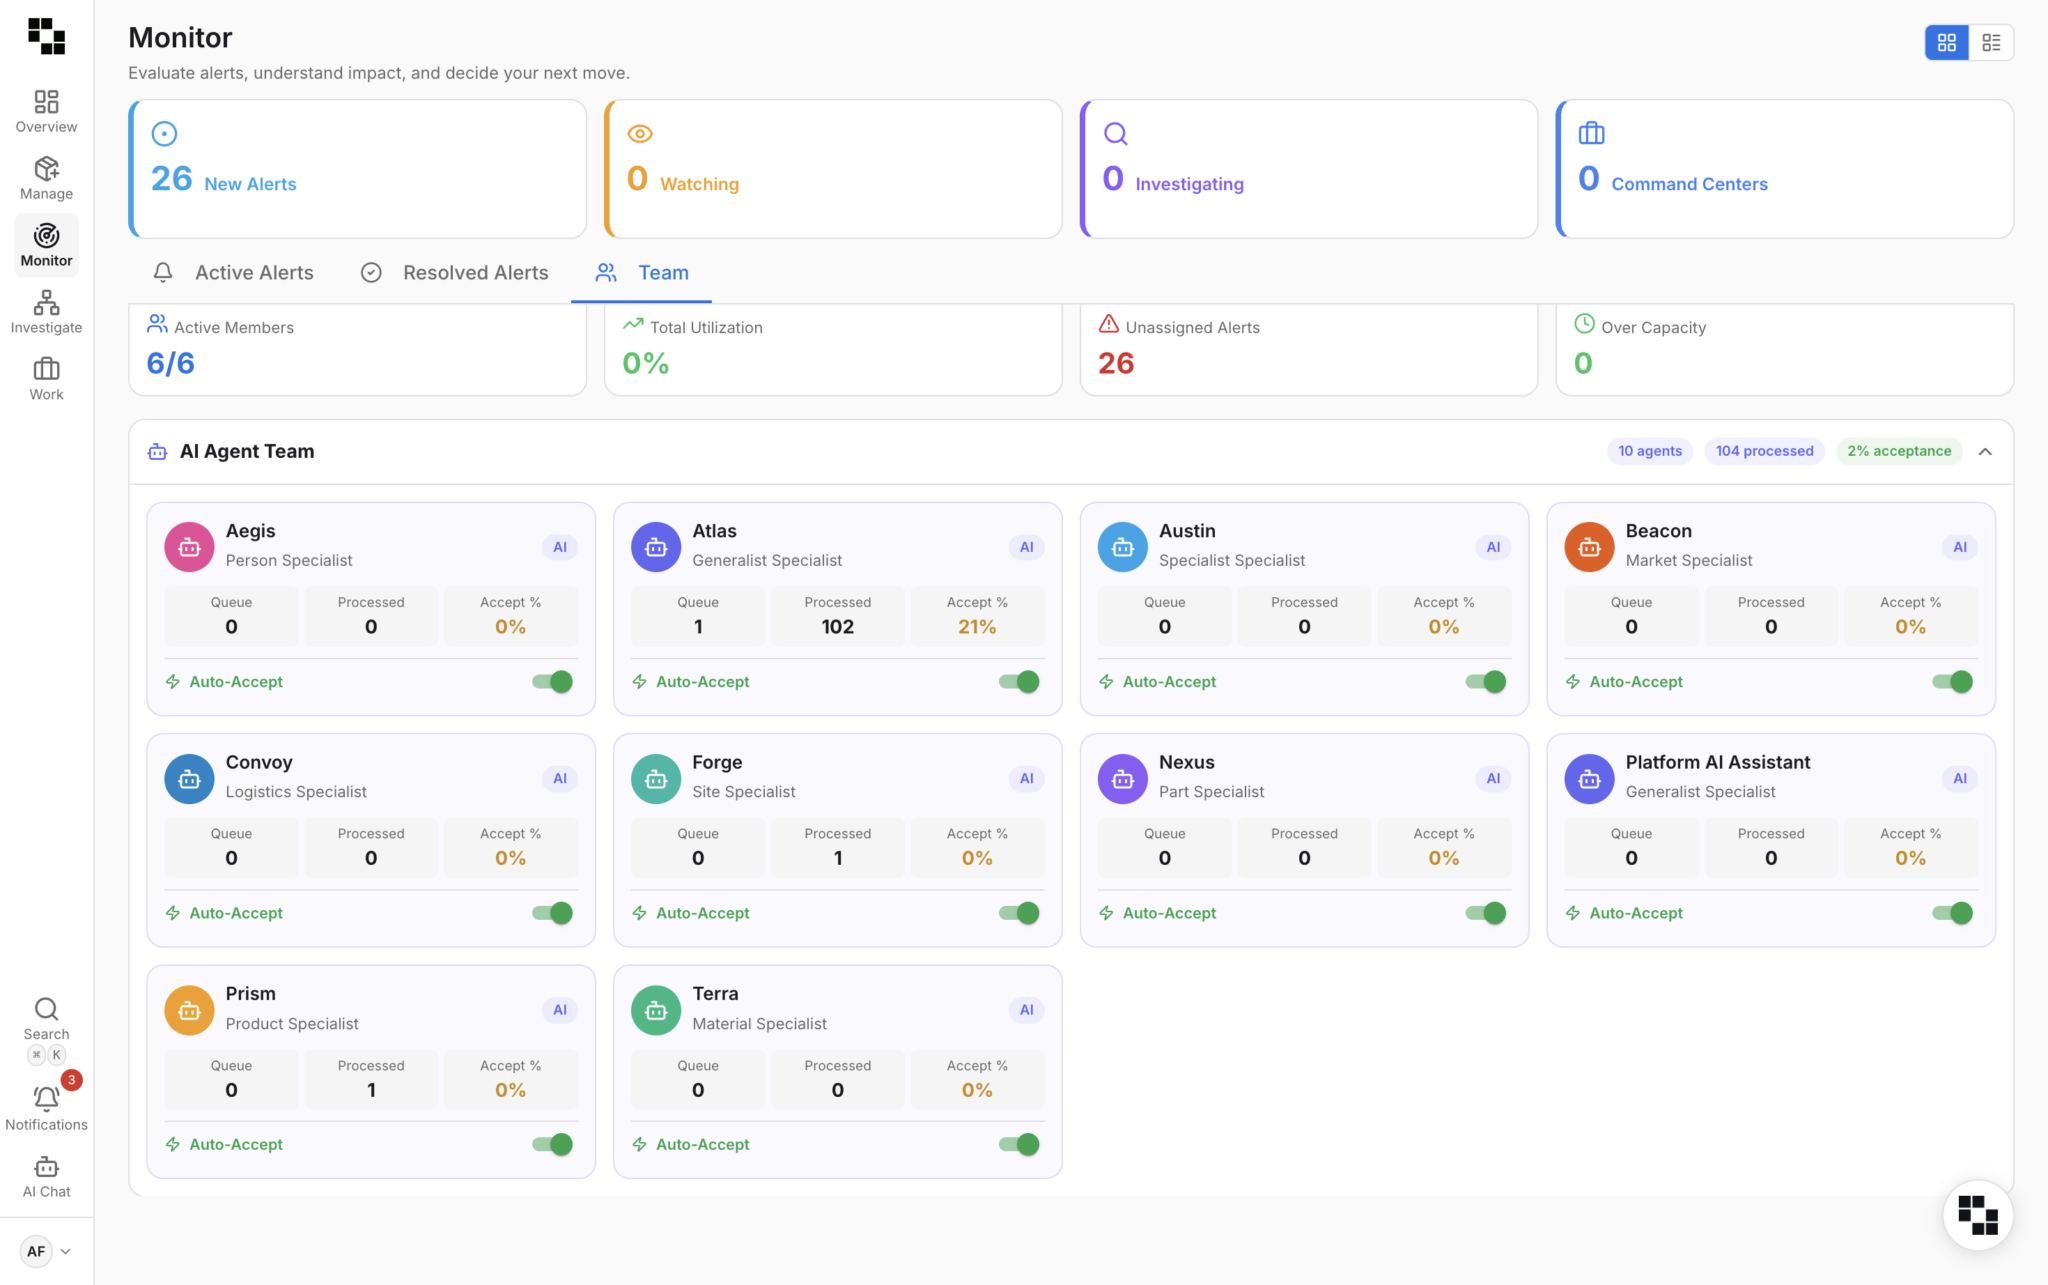Screen dimensions: 2048x1285
Task: Switch to grid view layout
Action: [x=1946, y=42]
